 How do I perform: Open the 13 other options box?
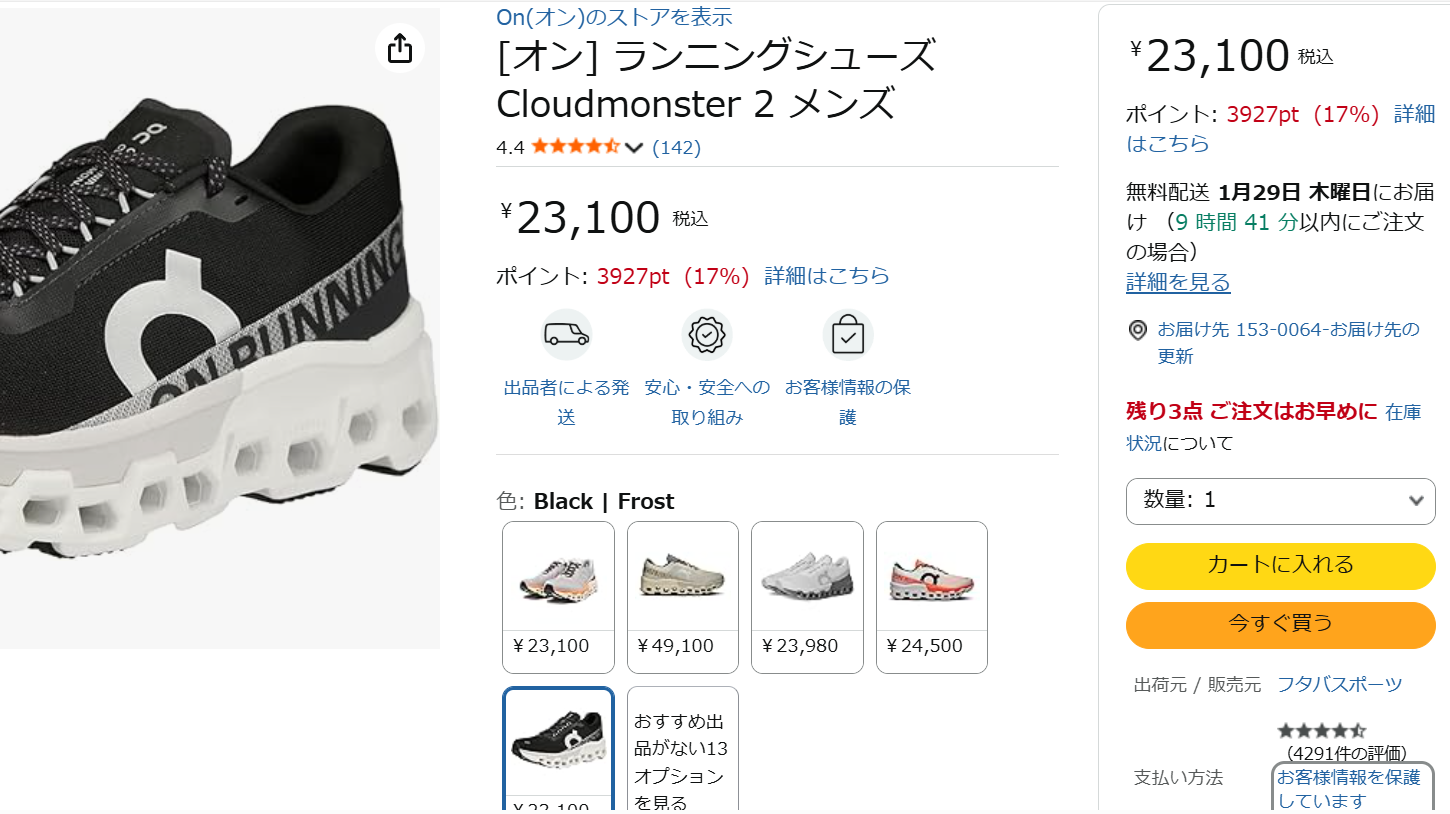coord(683,750)
